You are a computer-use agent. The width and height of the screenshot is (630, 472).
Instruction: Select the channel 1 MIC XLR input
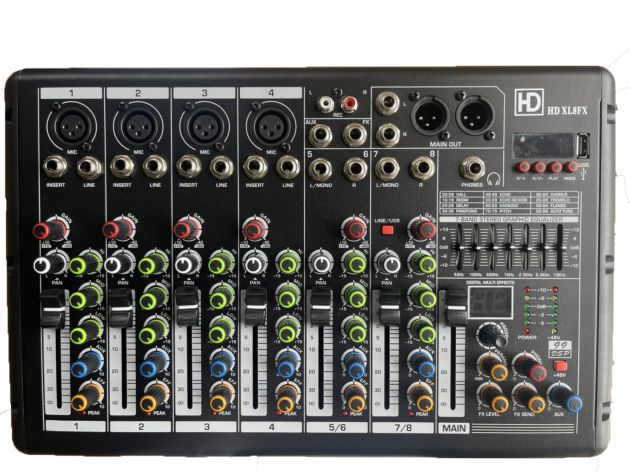pyautogui.click(x=72, y=126)
